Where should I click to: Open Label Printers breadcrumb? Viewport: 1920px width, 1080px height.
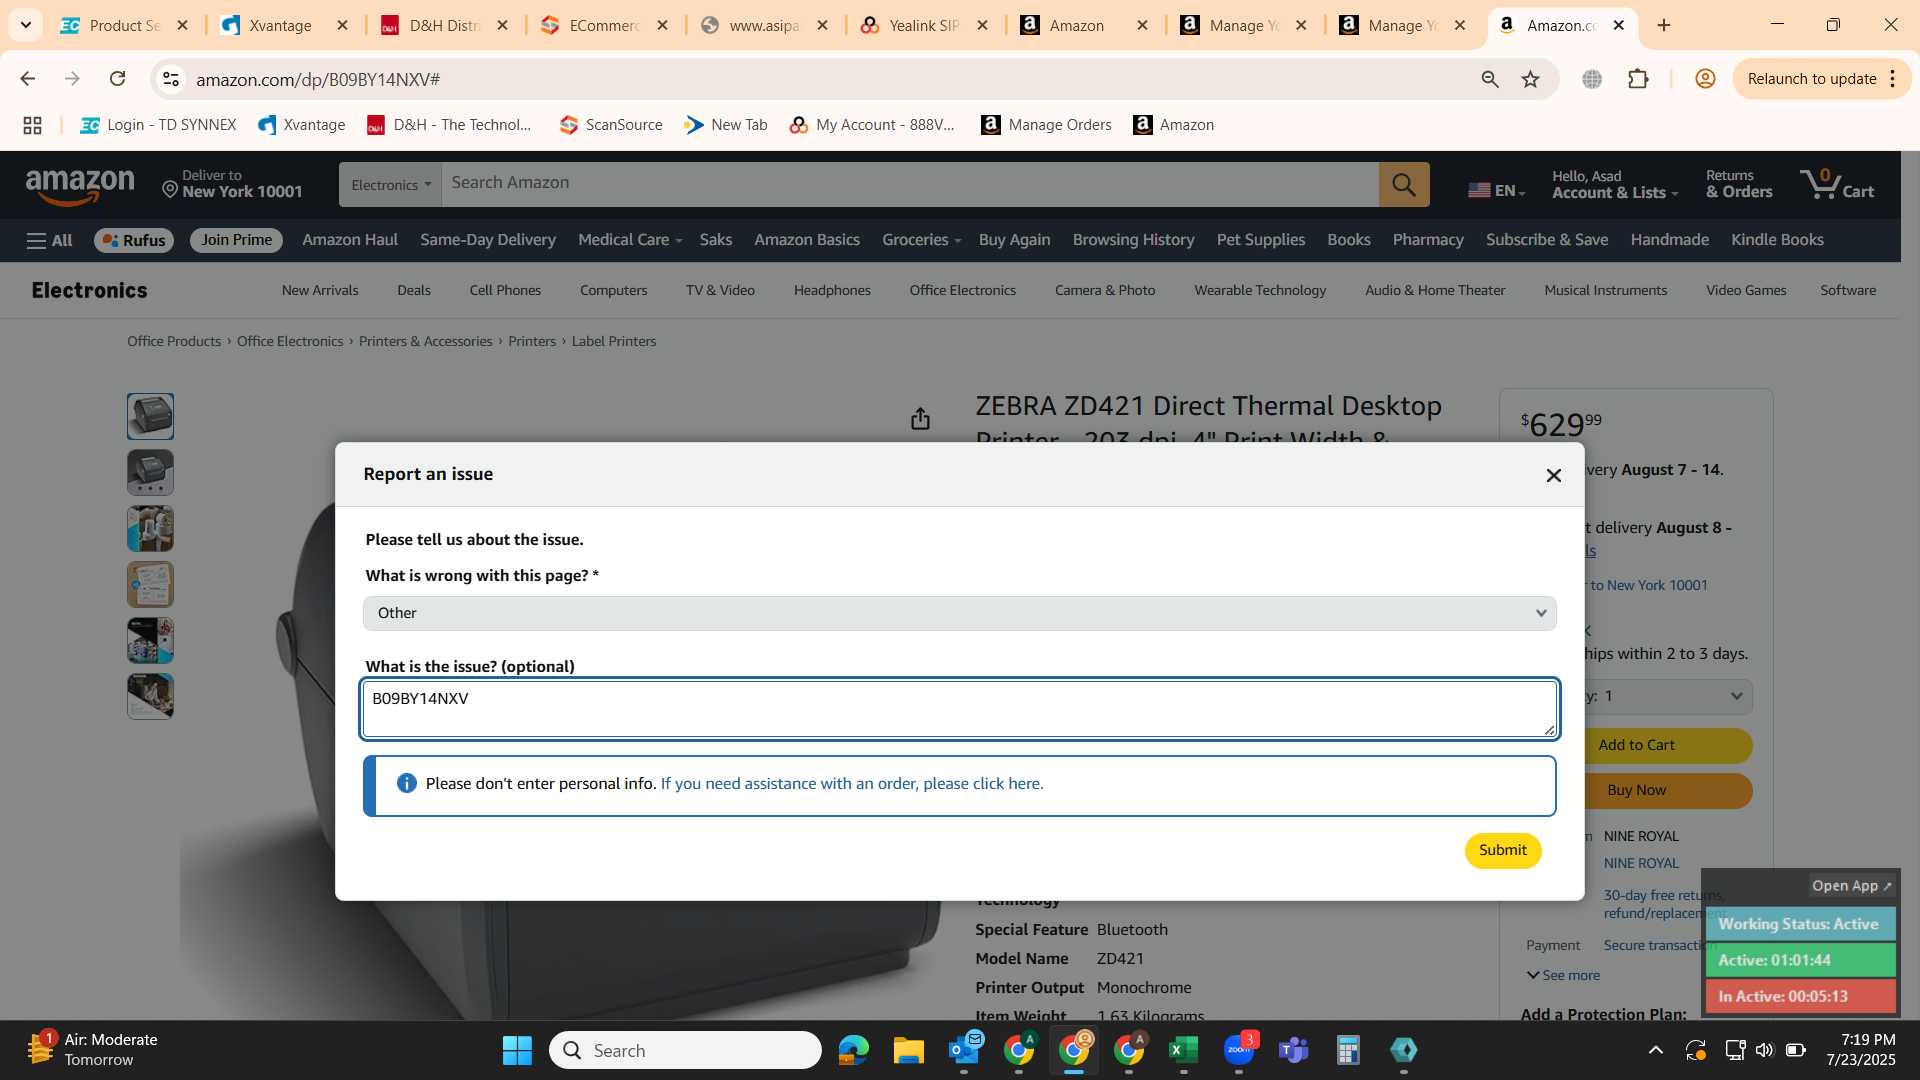point(614,342)
